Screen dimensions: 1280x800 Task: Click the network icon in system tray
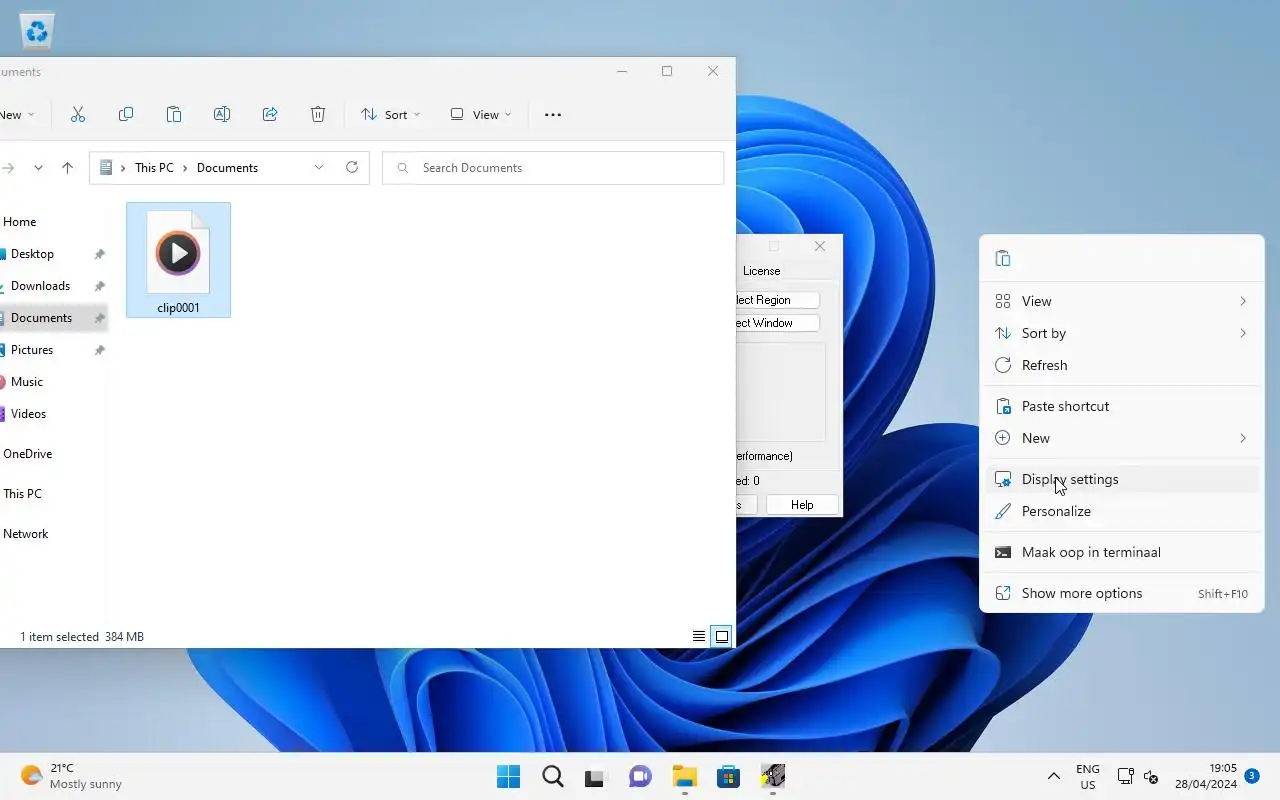click(x=1125, y=776)
